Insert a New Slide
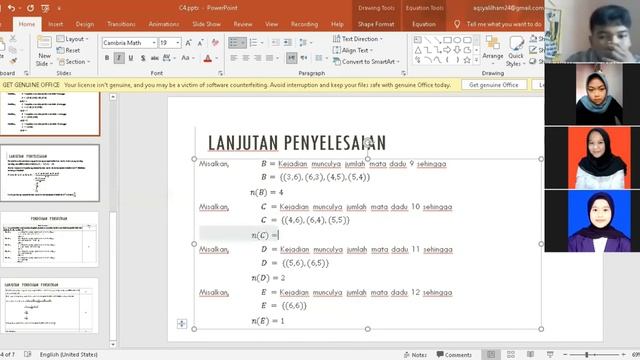The height and width of the screenshot is (360, 640). click(44, 51)
